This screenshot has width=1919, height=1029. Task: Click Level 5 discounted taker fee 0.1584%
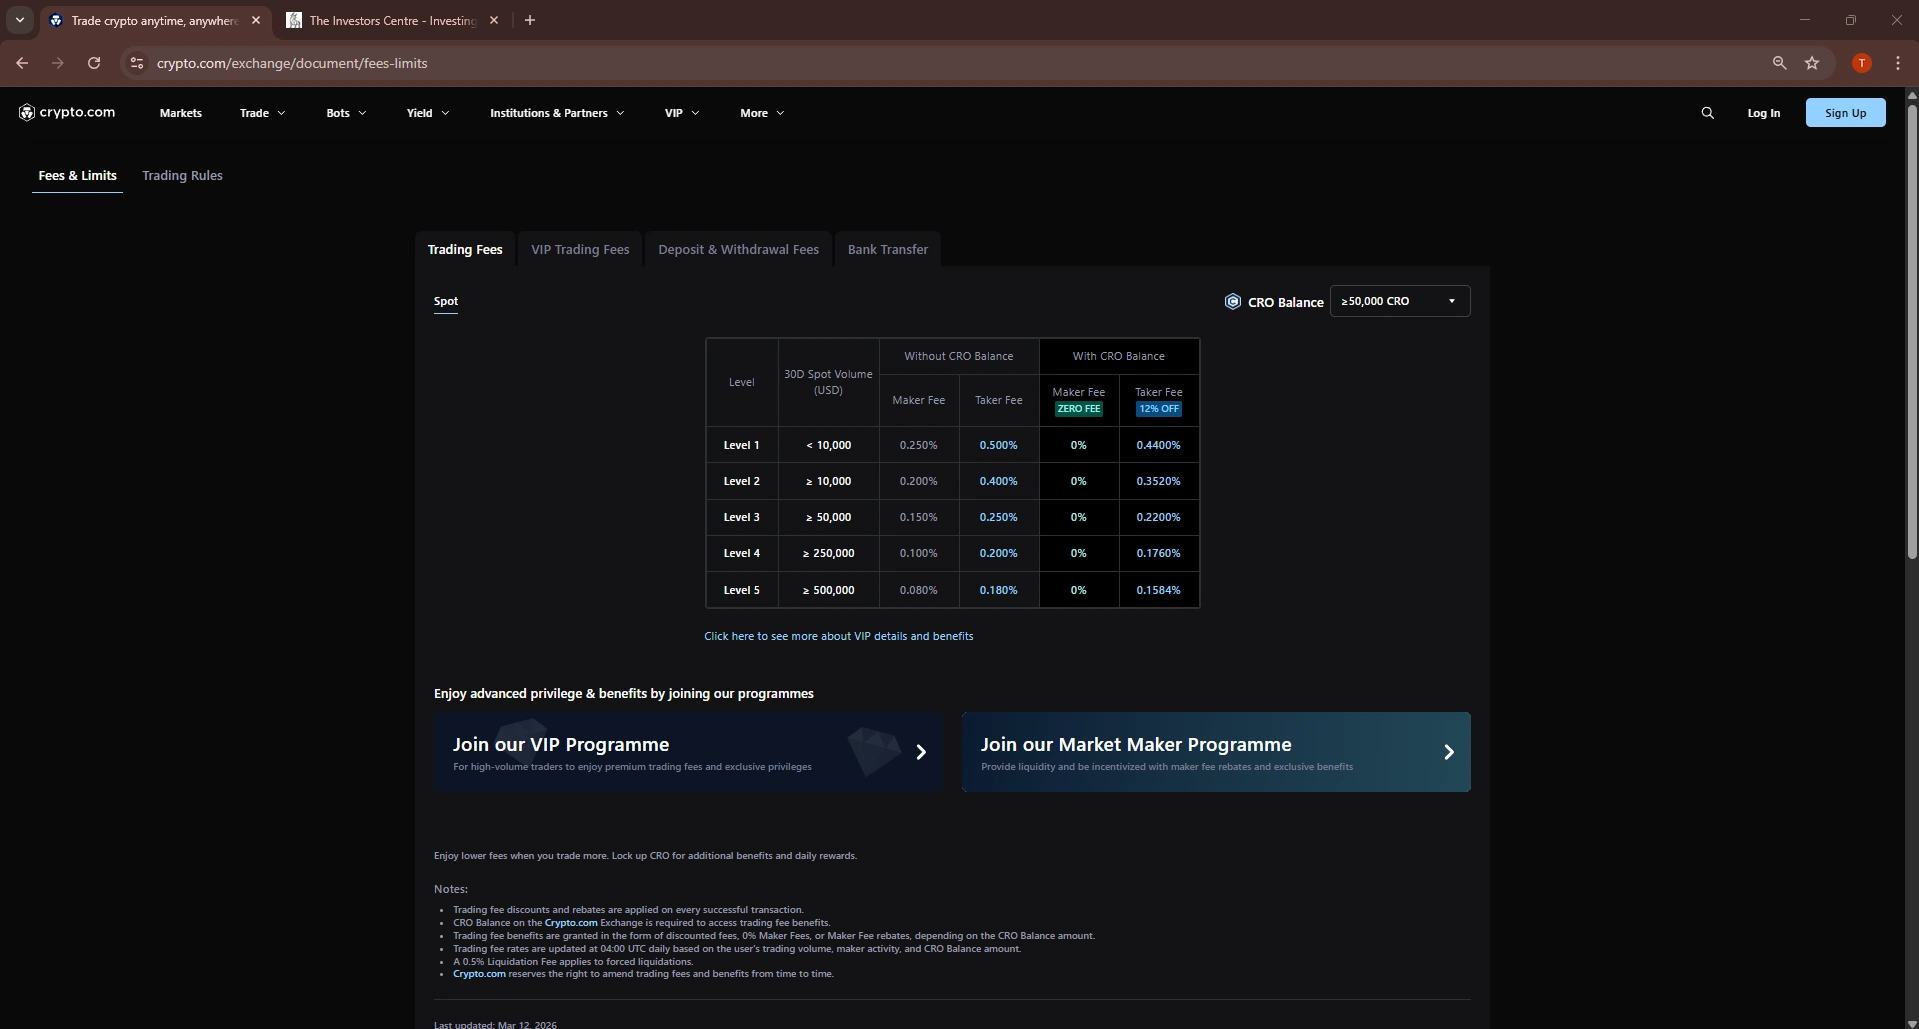pyautogui.click(x=1158, y=590)
